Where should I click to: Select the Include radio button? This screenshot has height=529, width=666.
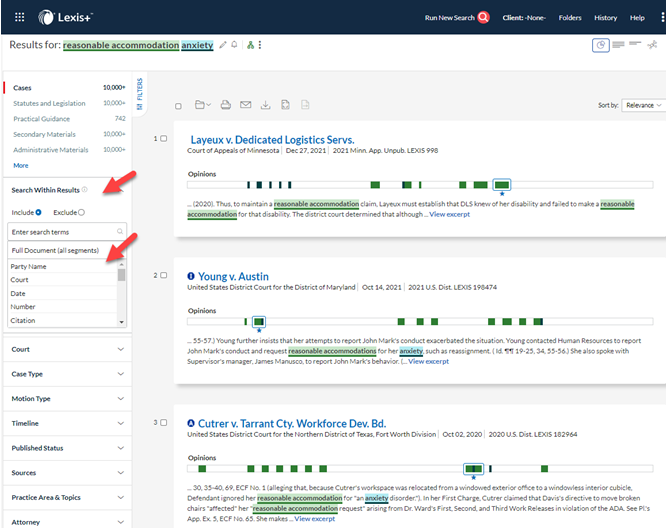point(38,212)
